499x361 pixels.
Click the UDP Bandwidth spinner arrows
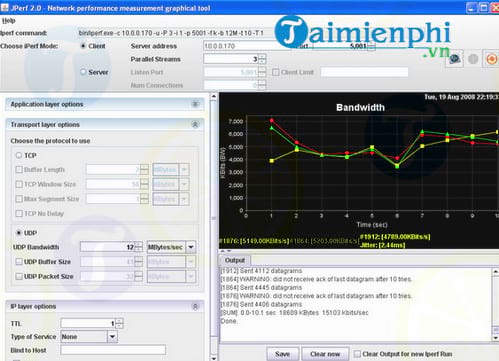(x=139, y=247)
